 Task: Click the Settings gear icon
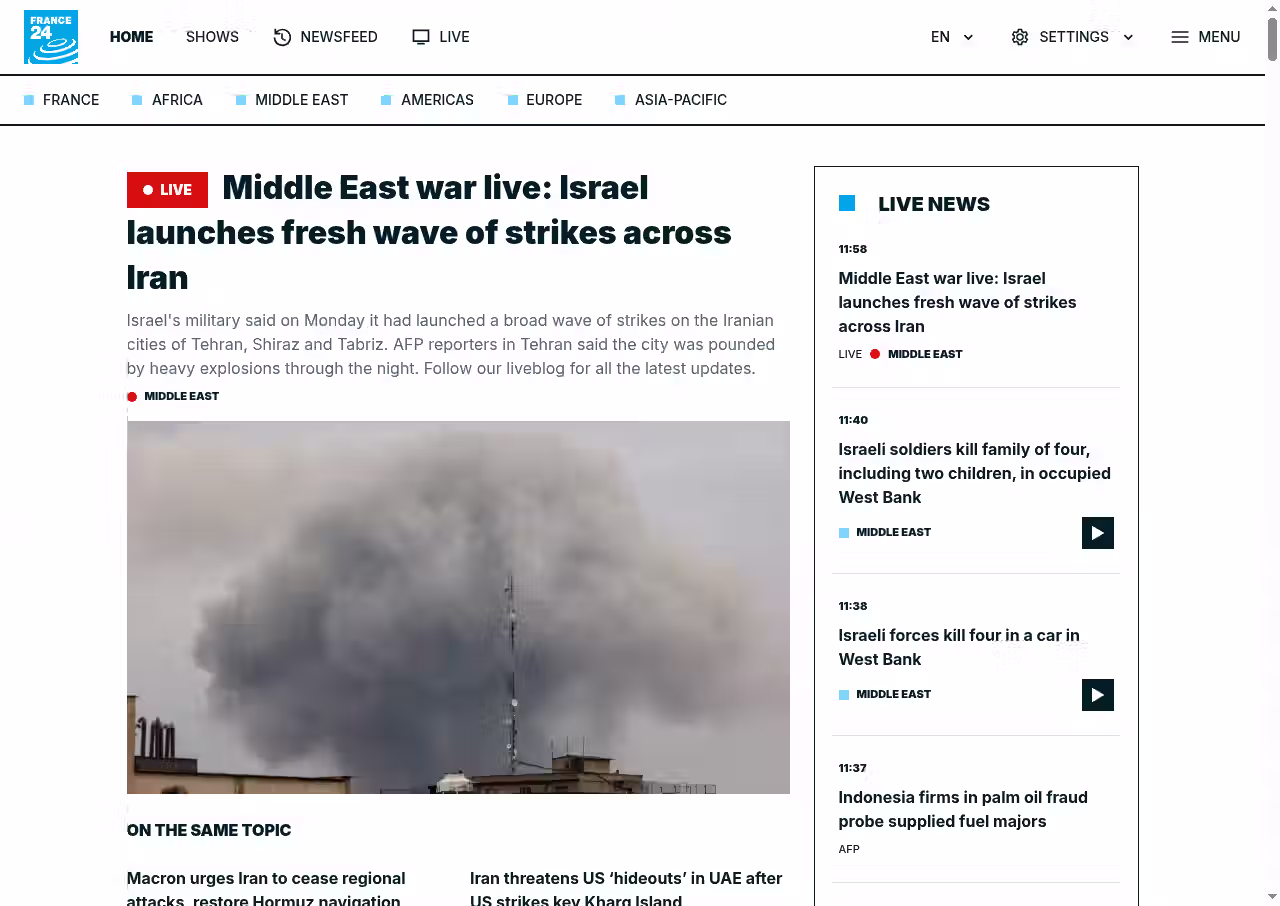(1020, 37)
